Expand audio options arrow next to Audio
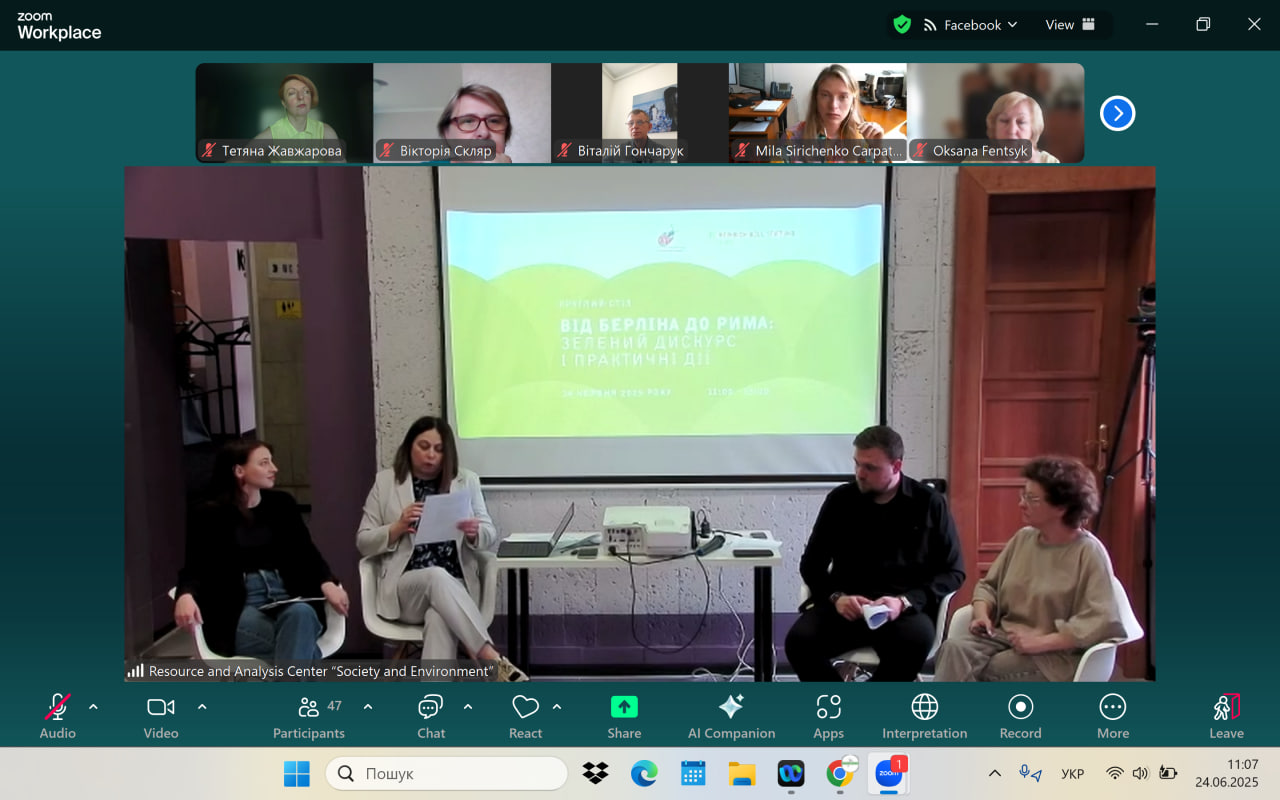The image size is (1280, 800). 93,707
